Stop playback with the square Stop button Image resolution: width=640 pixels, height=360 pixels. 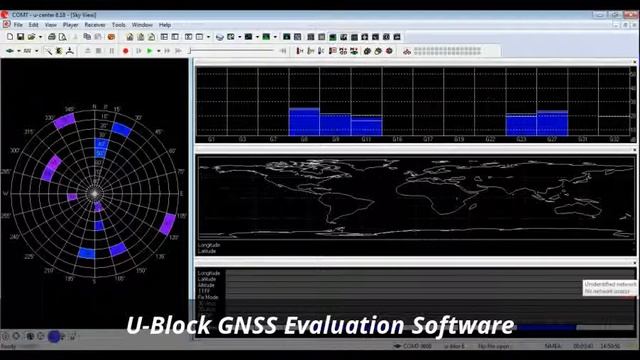tap(98, 51)
